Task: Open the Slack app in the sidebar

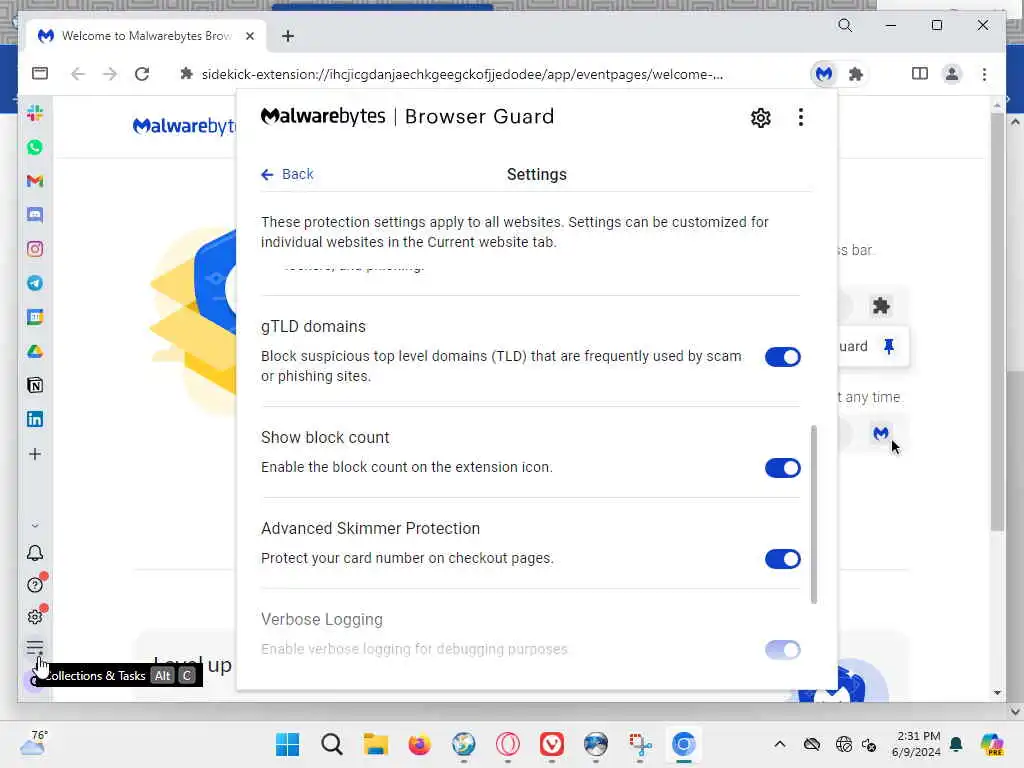Action: pos(35,113)
